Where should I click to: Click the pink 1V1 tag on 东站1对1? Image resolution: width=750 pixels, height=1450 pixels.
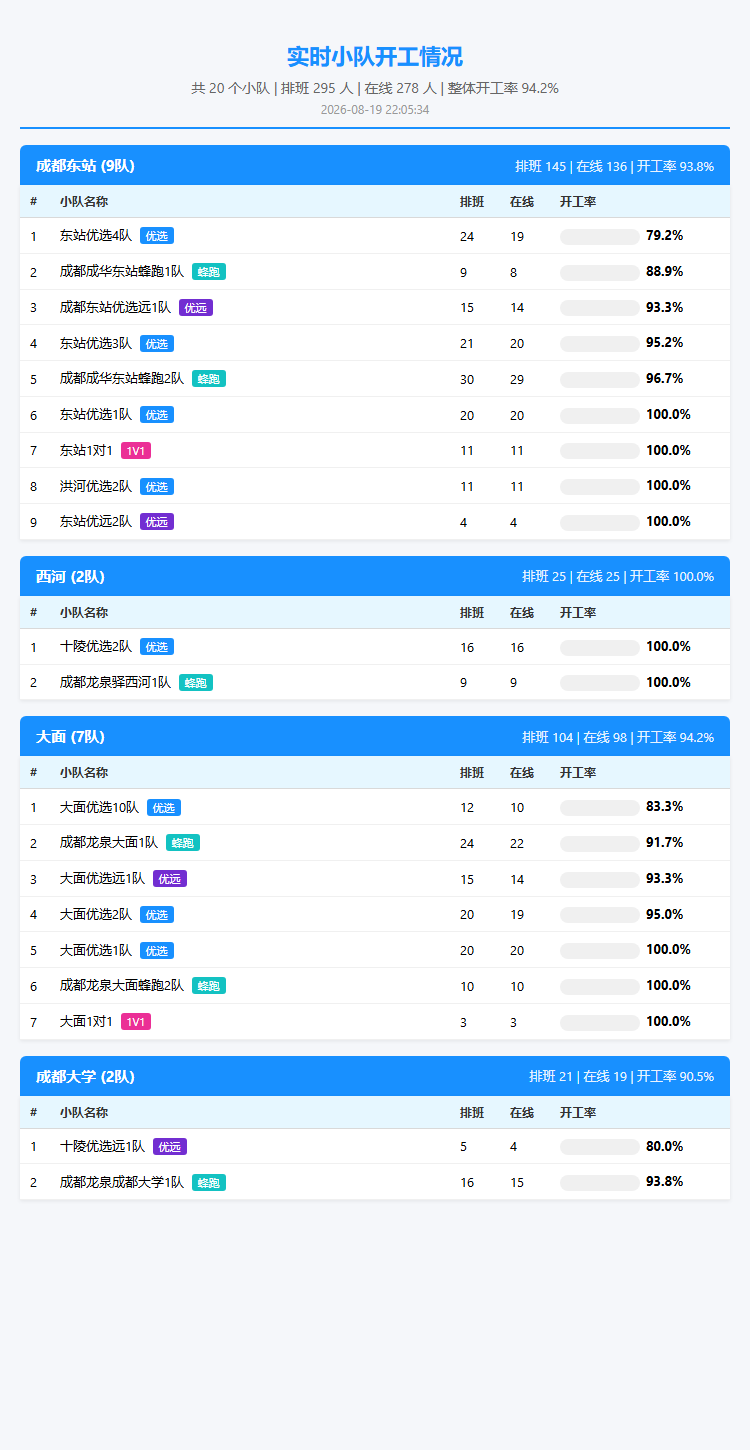136,451
